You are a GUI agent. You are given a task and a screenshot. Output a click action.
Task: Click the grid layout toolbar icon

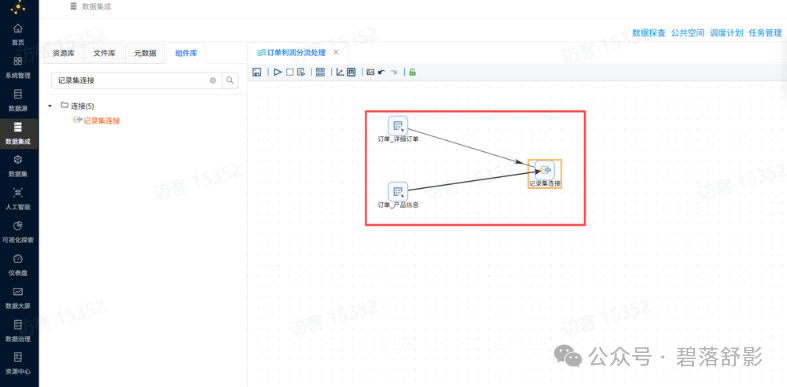point(320,72)
